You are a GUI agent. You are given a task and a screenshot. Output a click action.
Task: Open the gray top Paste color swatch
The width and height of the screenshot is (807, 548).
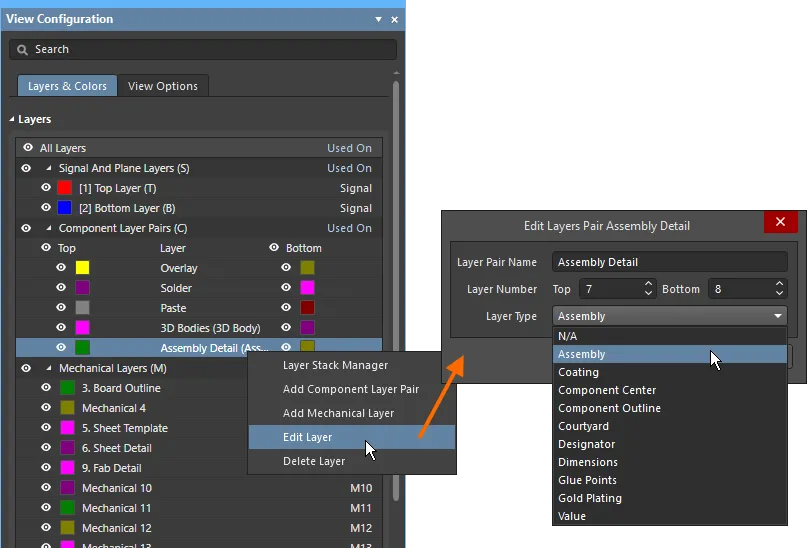point(82,308)
